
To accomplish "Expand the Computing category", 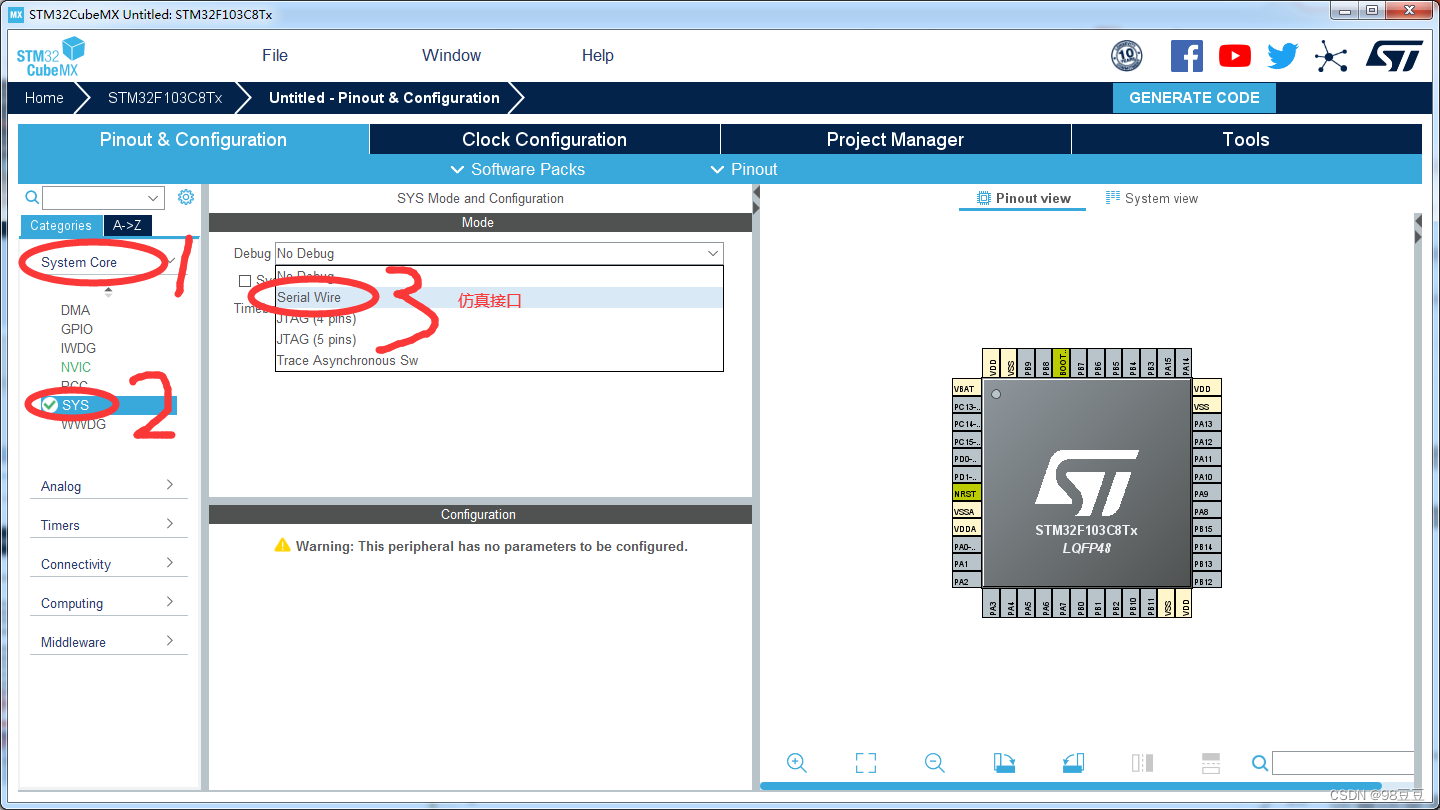I will [109, 603].
